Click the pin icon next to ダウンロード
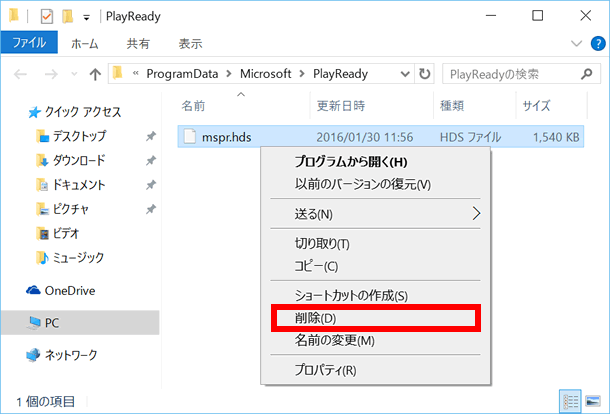610x414 pixels. [151, 160]
